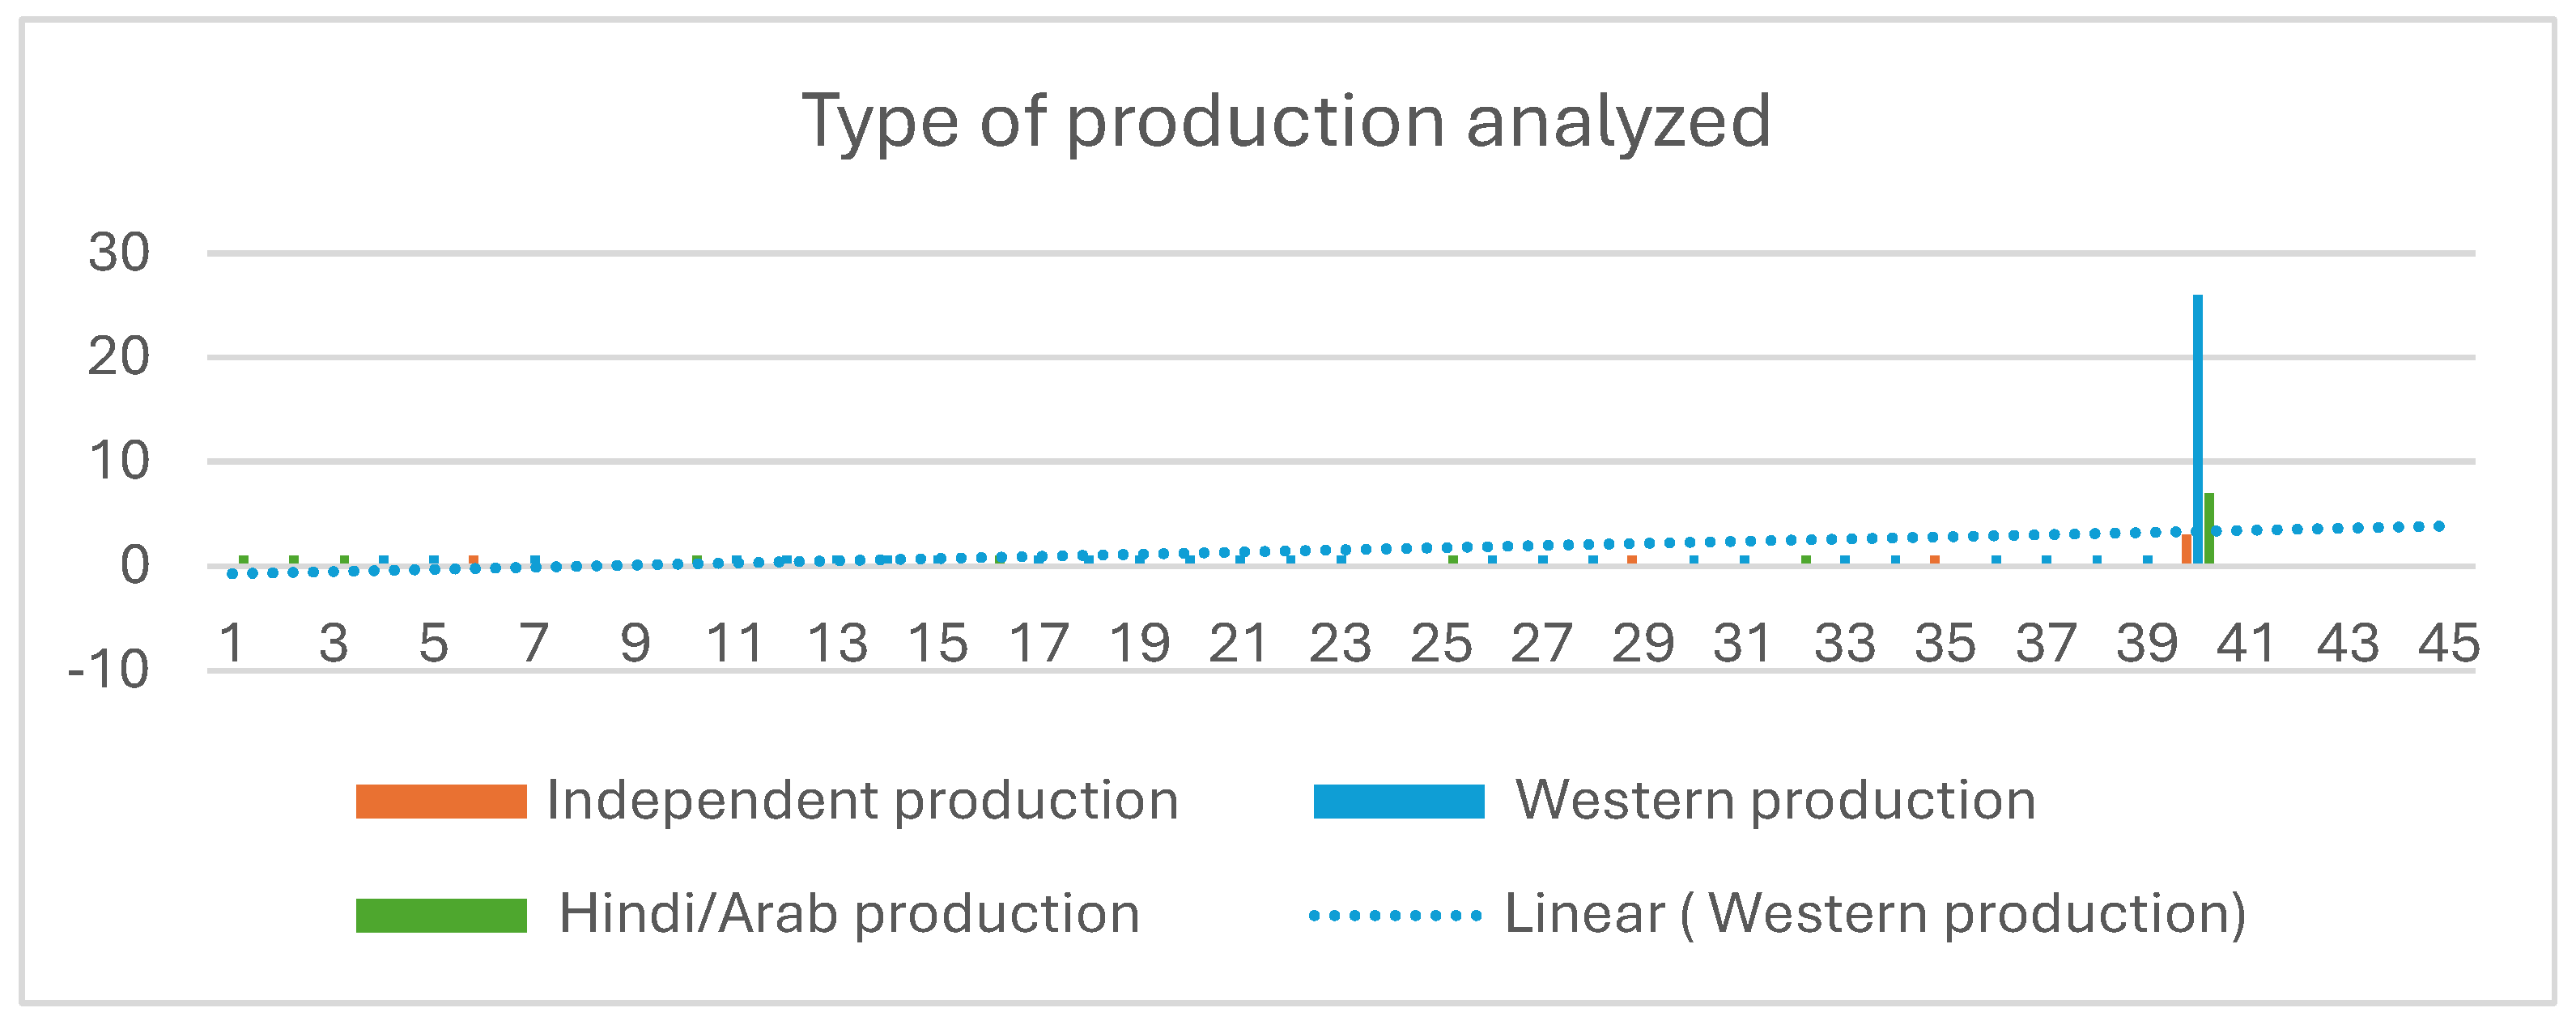Click the orange Independent production legend swatch
This screenshot has height=1025, width=2576.
click(441, 801)
